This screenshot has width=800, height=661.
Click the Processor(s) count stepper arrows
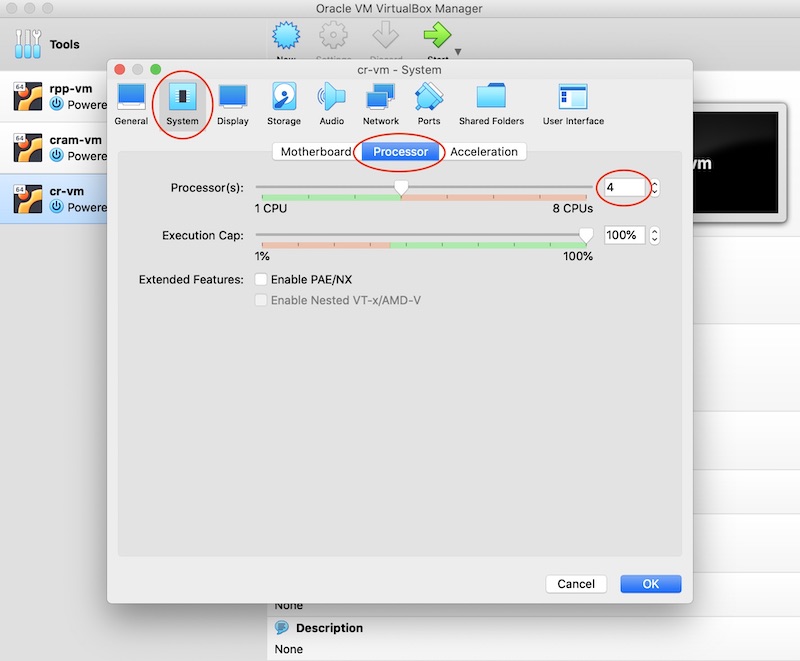click(655, 187)
